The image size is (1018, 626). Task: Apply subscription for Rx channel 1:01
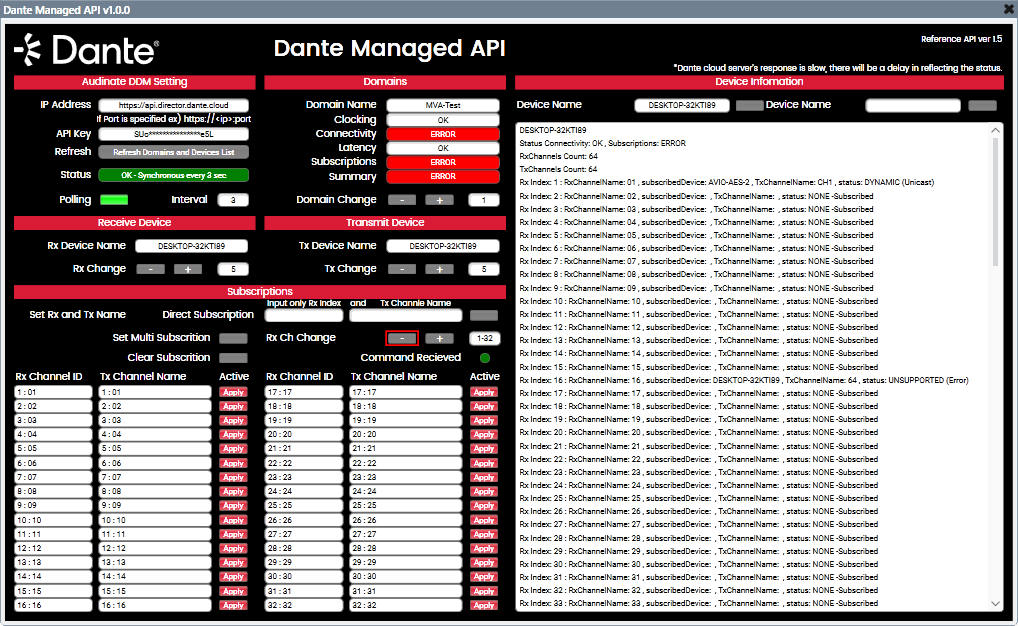(x=233, y=392)
